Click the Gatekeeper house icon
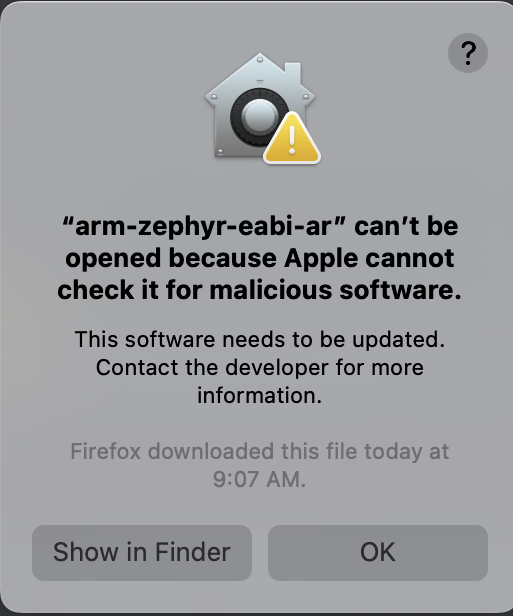513x616 pixels. click(260, 105)
